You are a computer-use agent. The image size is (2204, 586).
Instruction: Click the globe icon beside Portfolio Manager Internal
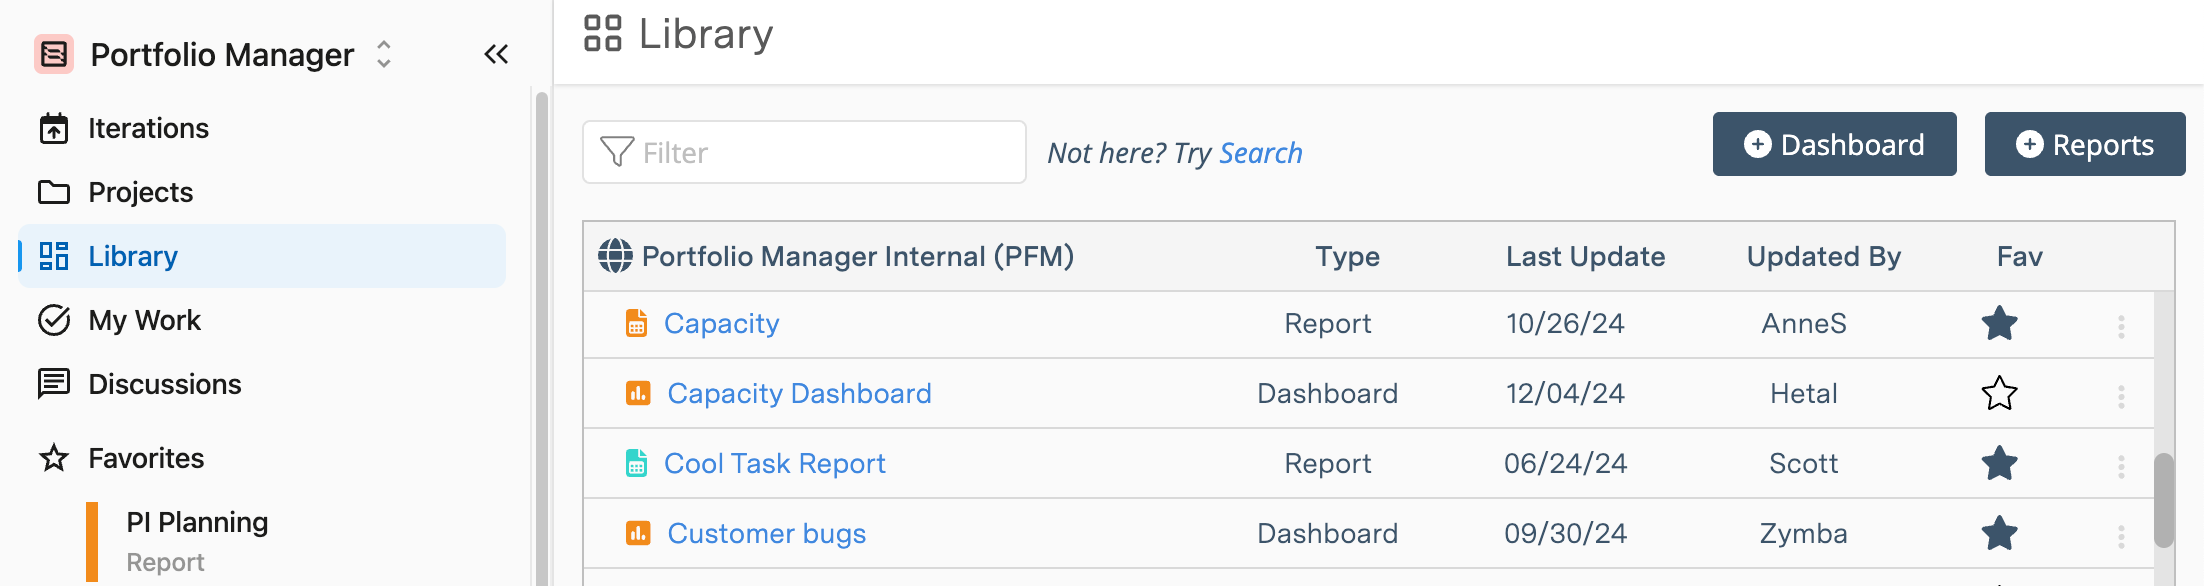[x=615, y=256]
